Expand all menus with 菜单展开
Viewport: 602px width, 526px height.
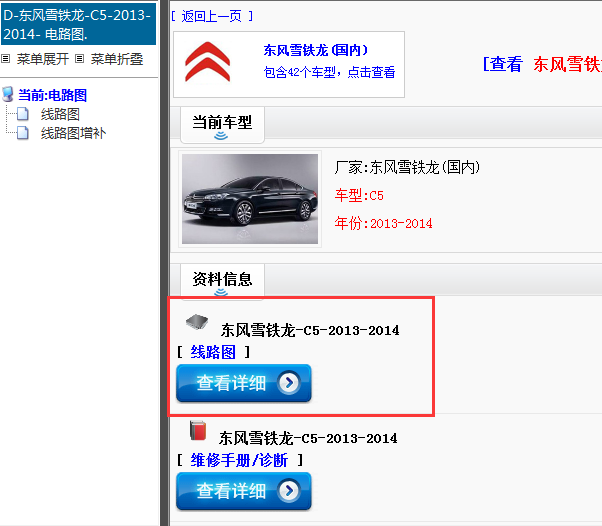42,59
